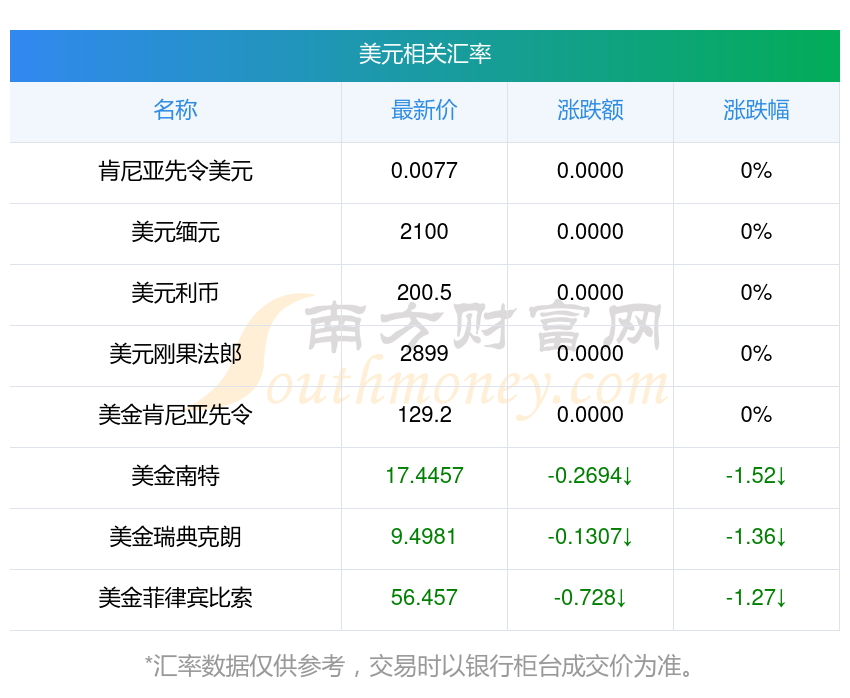Click the 美元利币 row name
Screen dimensions: 850x698
click(175, 293)
